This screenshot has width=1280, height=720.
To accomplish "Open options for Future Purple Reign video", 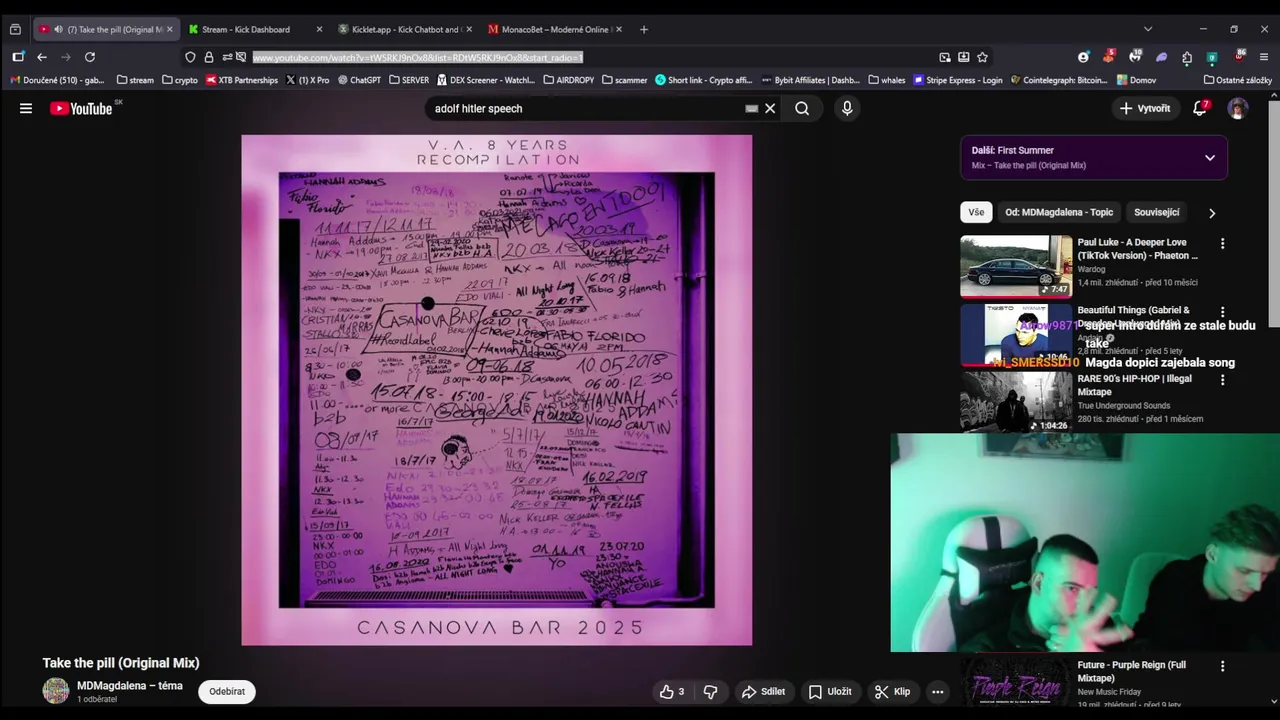I will click(x=1222, y=666).
